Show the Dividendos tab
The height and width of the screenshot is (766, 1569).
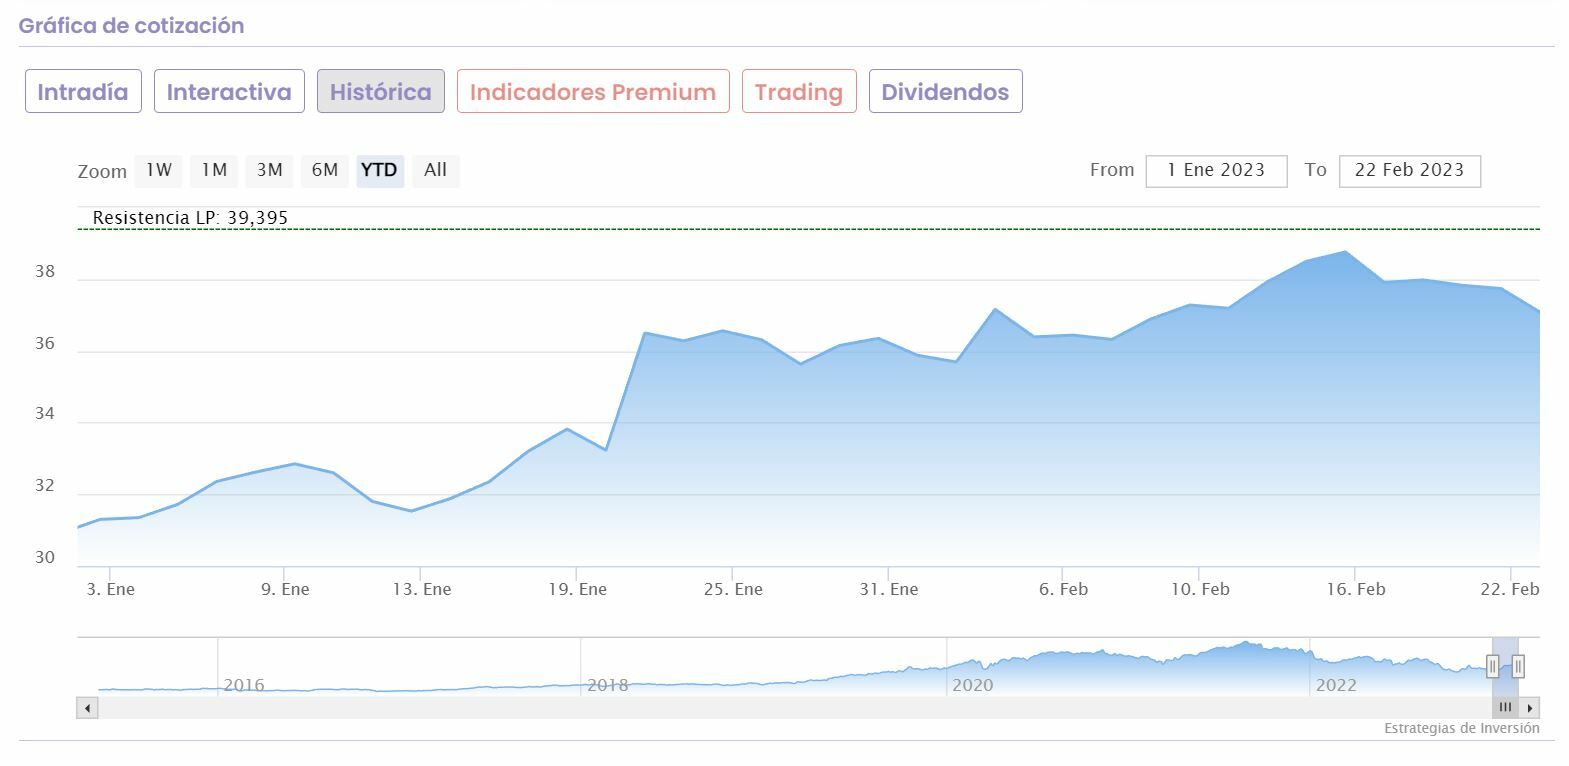pos(945,92)
